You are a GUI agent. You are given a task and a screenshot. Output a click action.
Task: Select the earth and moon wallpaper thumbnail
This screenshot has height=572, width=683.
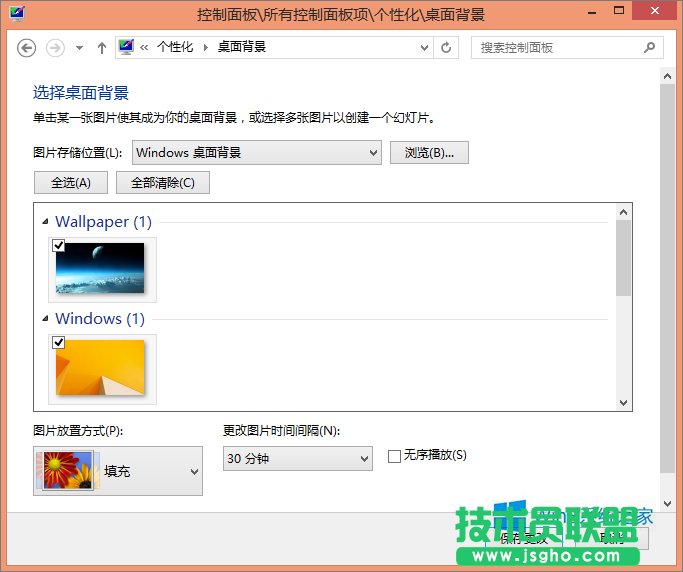[x=100, y=268]
